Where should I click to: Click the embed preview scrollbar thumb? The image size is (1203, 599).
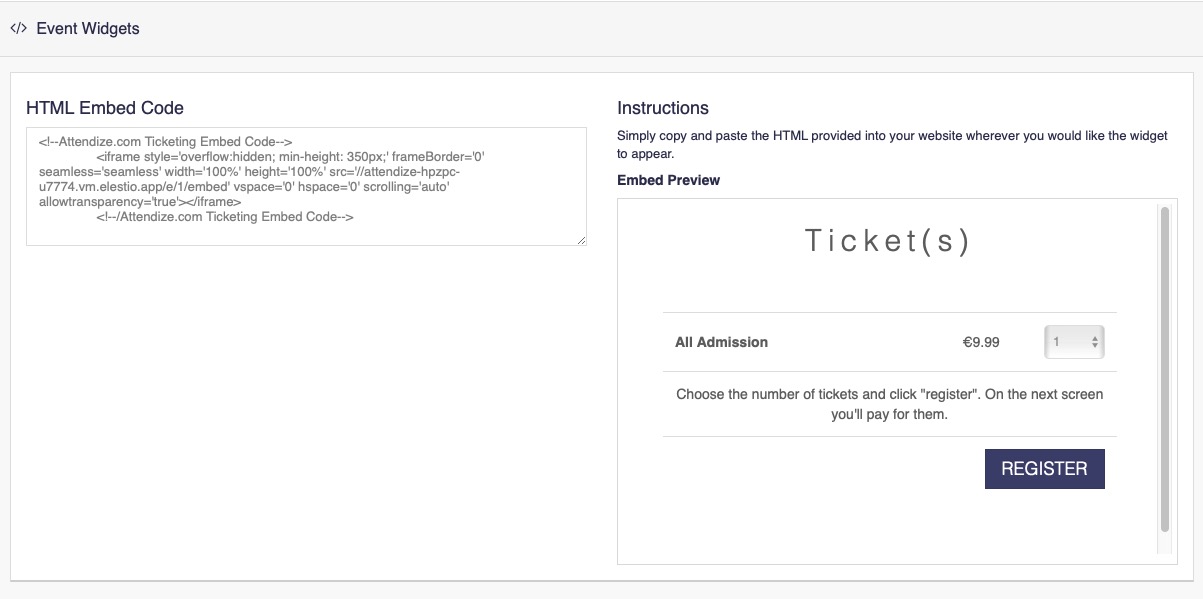tap(1164, 370)
